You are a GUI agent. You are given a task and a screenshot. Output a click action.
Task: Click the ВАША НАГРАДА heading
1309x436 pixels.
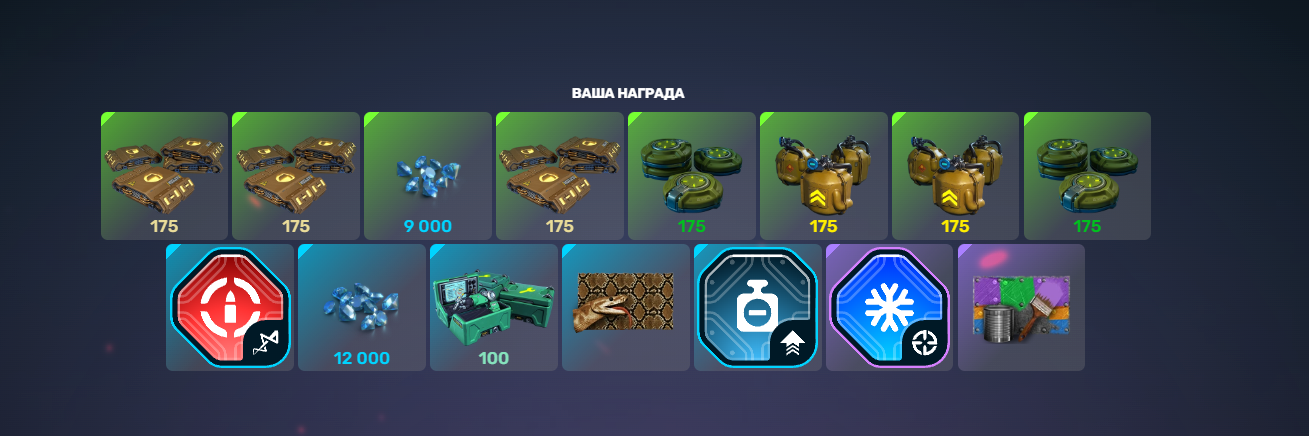[628, 93]
